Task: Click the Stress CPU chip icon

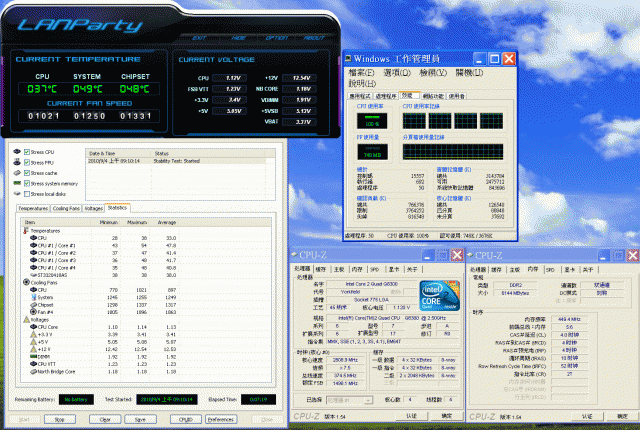Action: (x=17, y=152)
